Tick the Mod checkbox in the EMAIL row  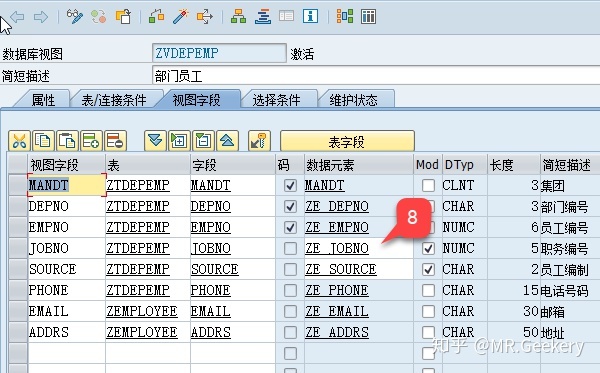point(428,311)
